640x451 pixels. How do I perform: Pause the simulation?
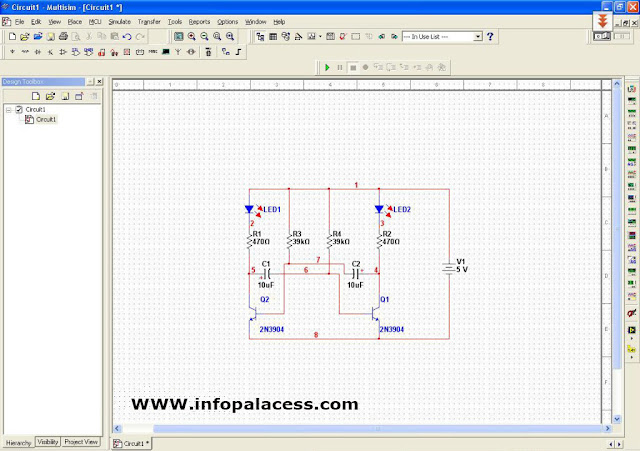(340, 67)
